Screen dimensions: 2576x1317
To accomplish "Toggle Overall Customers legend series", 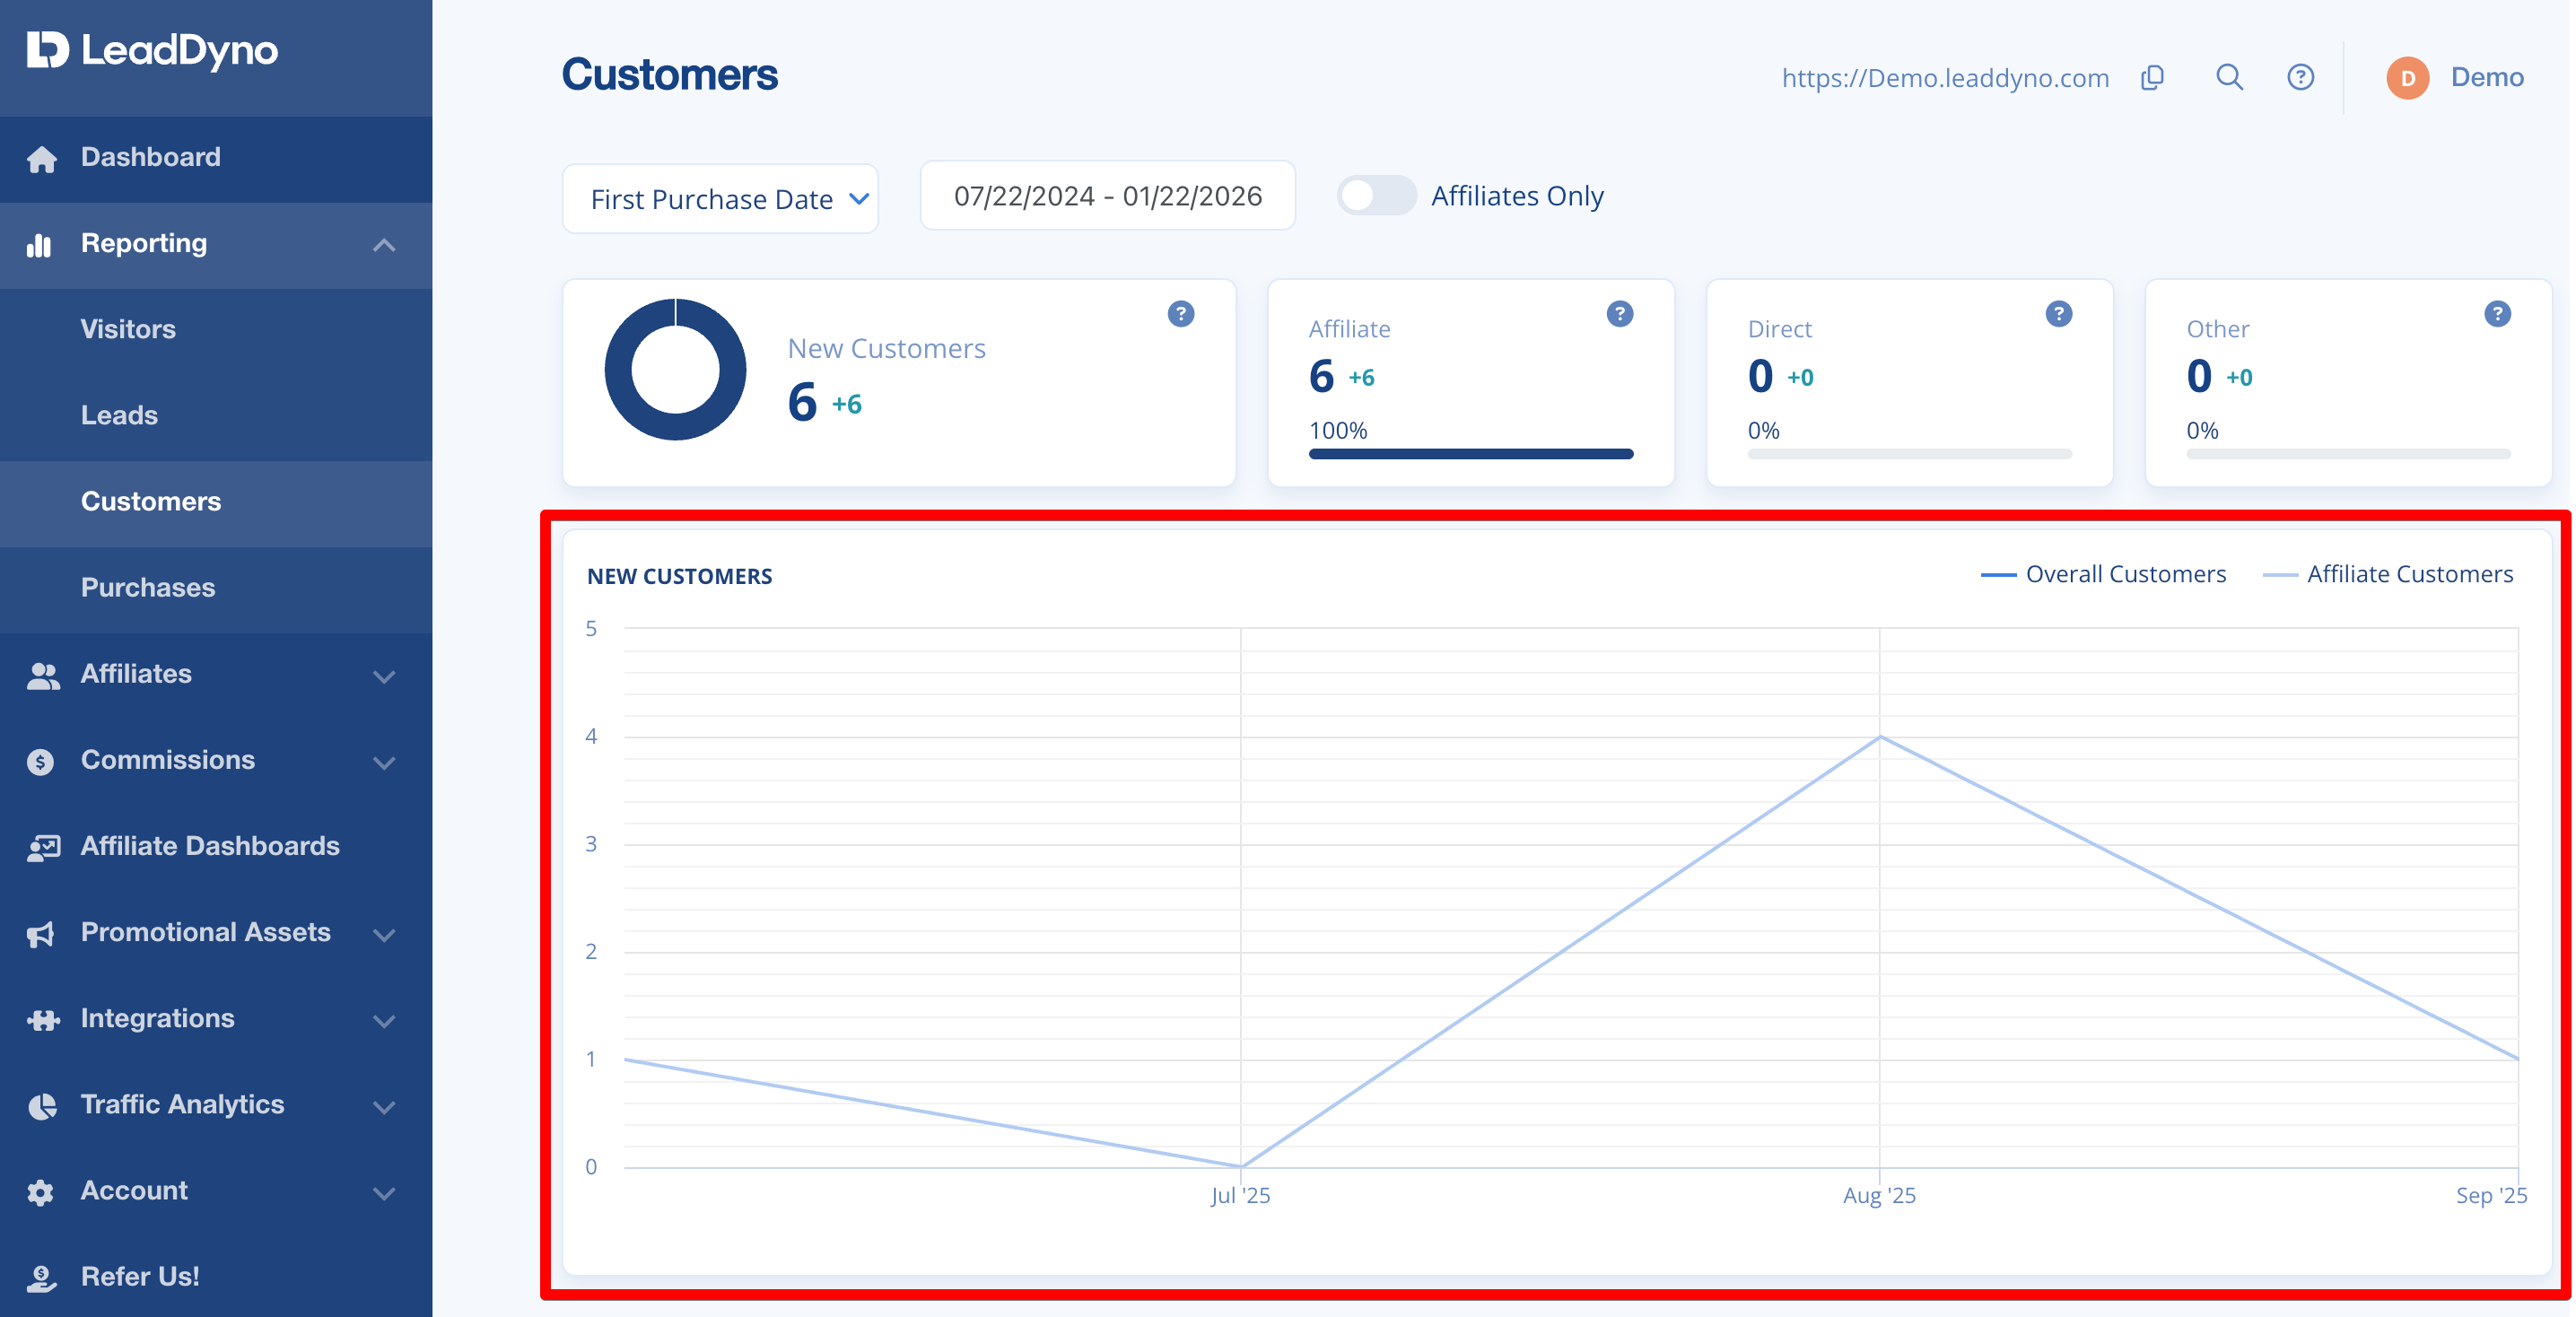I will point(2103,574).
